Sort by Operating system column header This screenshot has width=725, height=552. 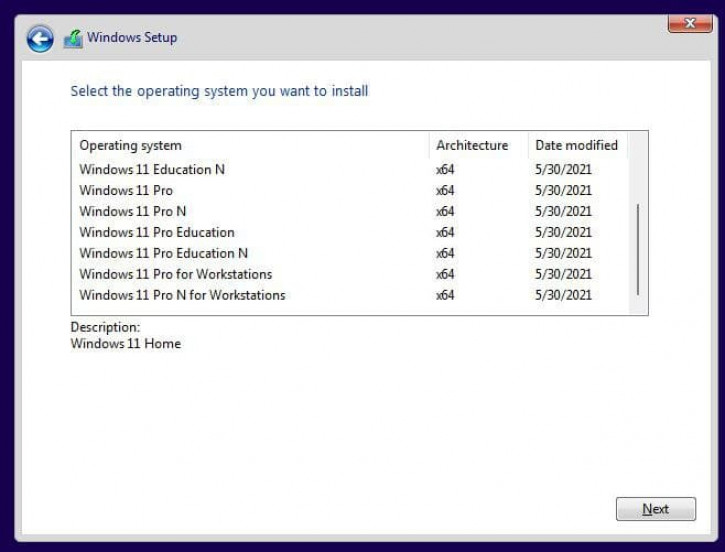[x=250, y=146]
